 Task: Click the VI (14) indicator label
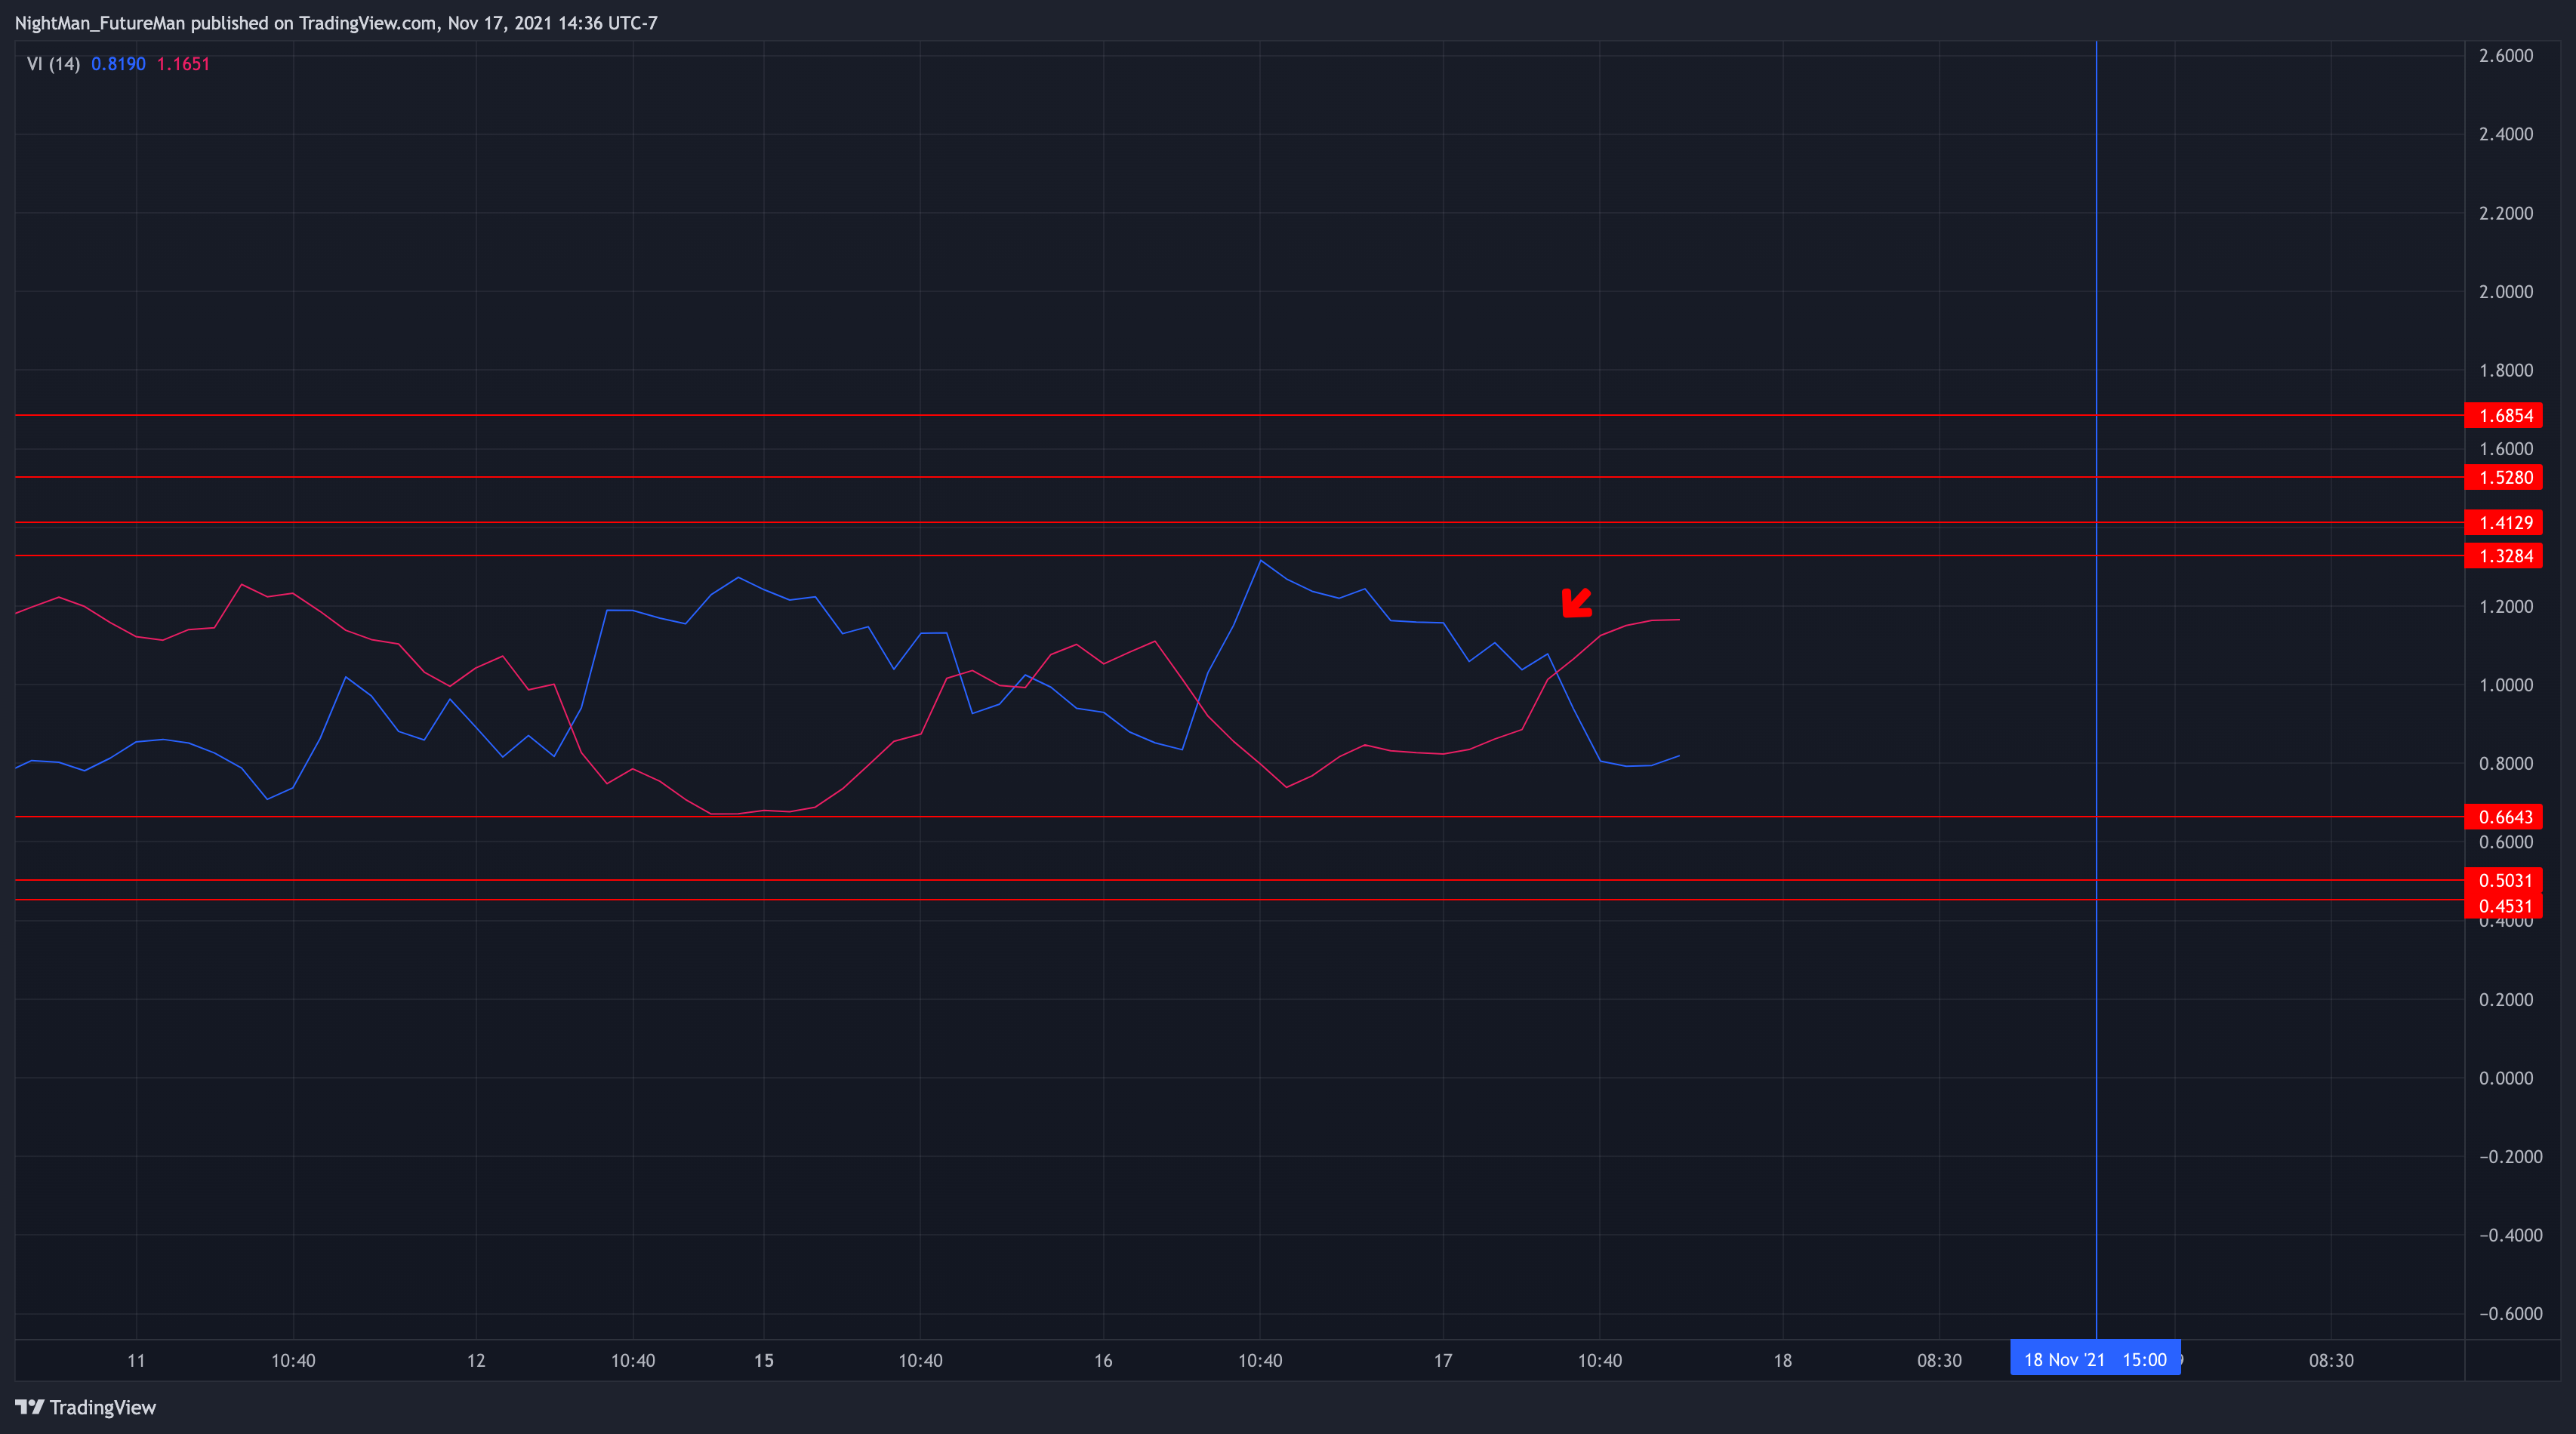click(x=53, y=64)
